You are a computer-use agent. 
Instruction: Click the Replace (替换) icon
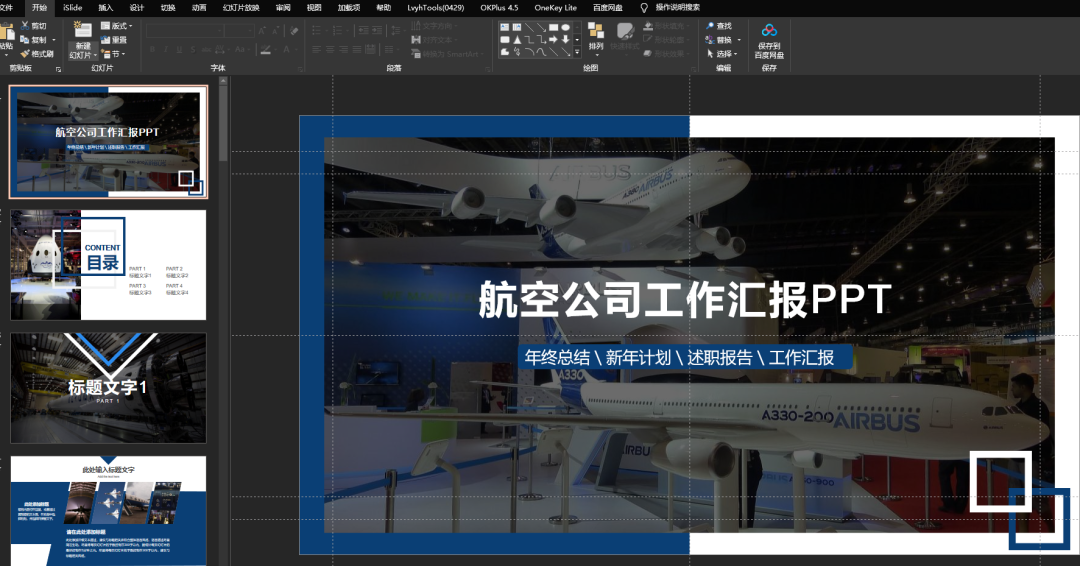[710, 40]
